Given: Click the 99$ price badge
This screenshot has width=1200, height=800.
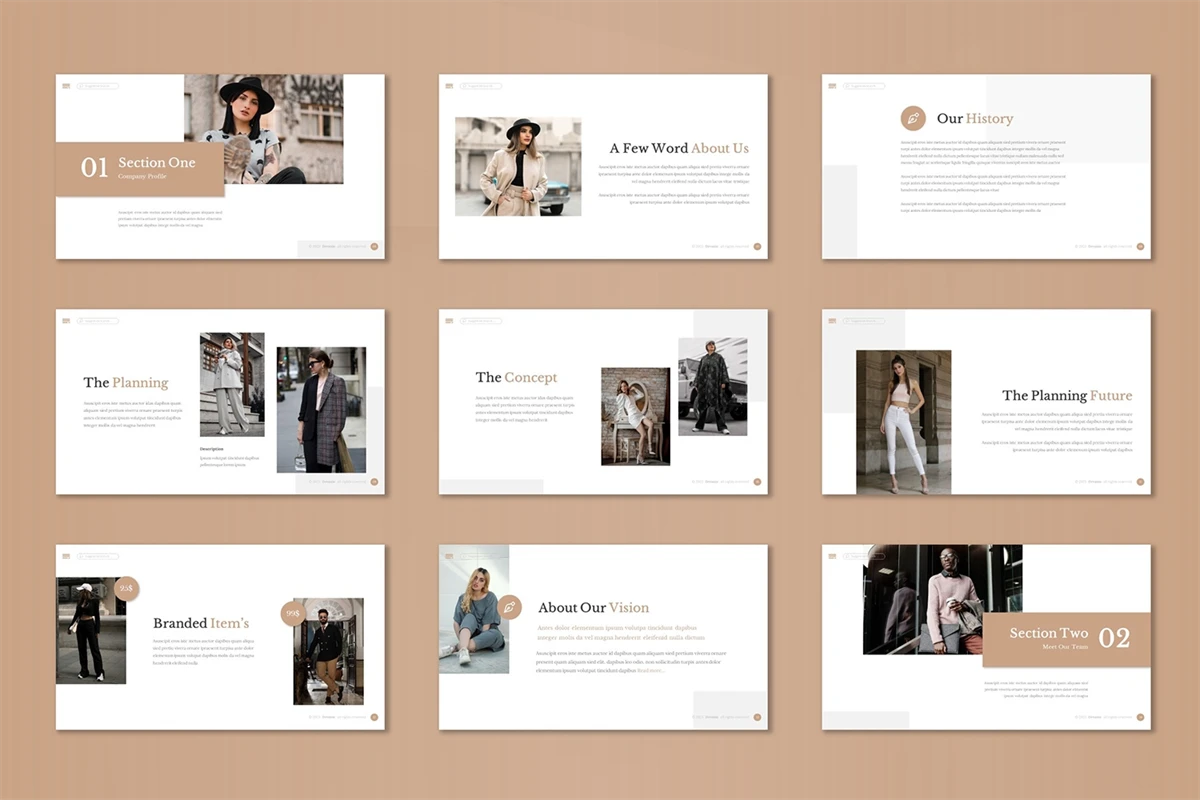Looking at the screenshot, I should (x=293, y=613).
